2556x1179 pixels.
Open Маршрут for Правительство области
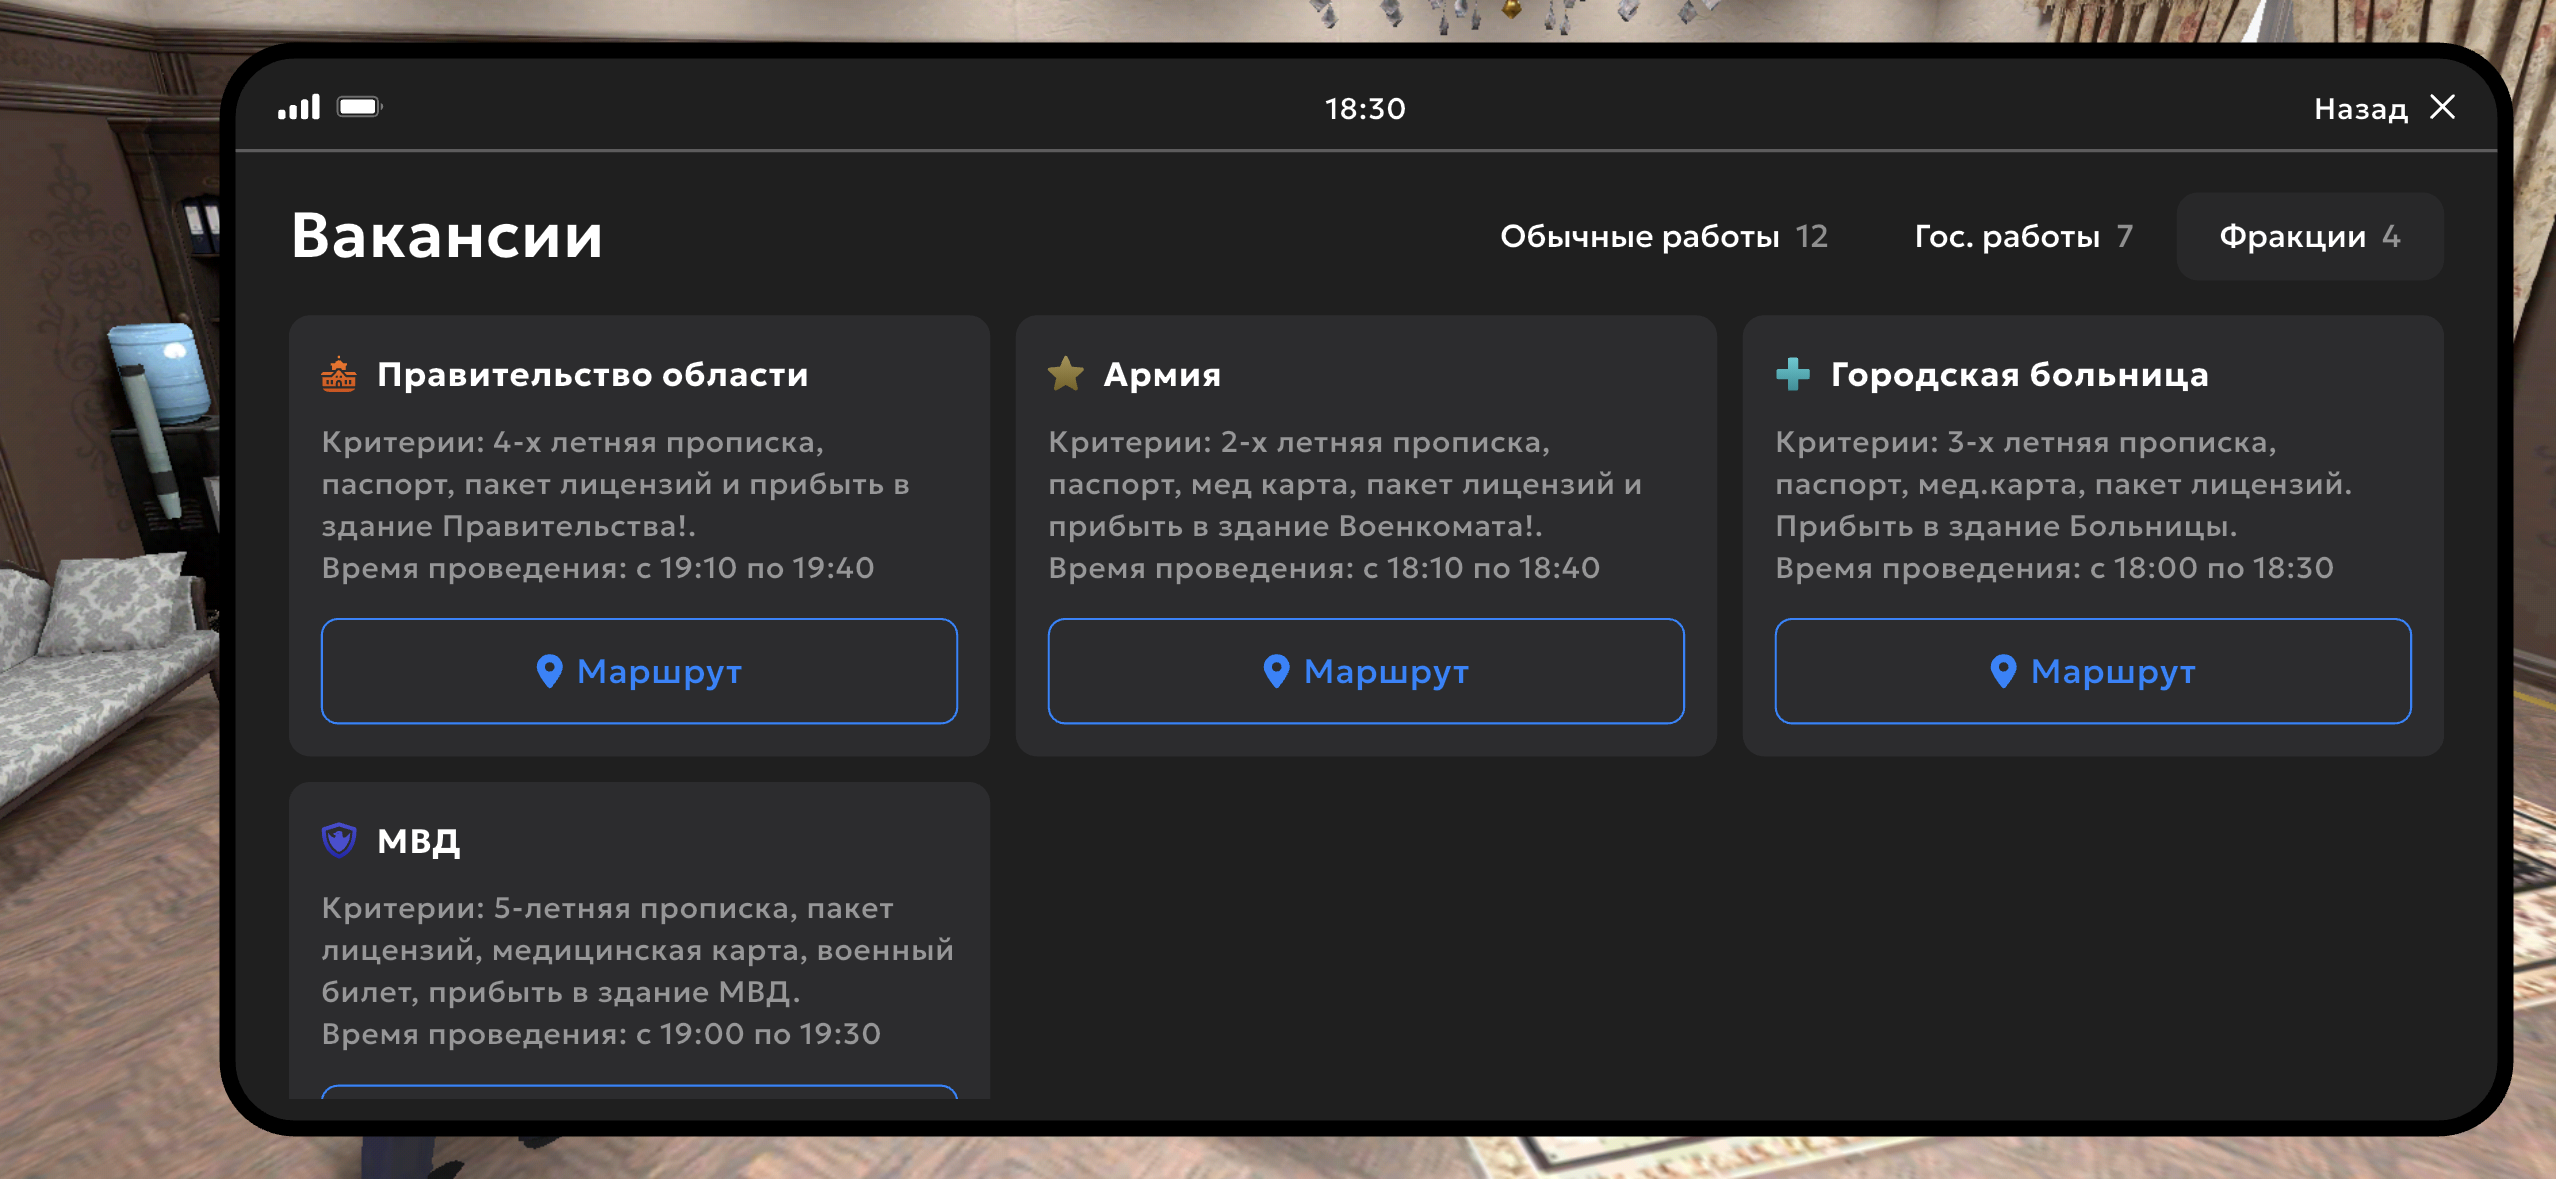coord(639,671)
